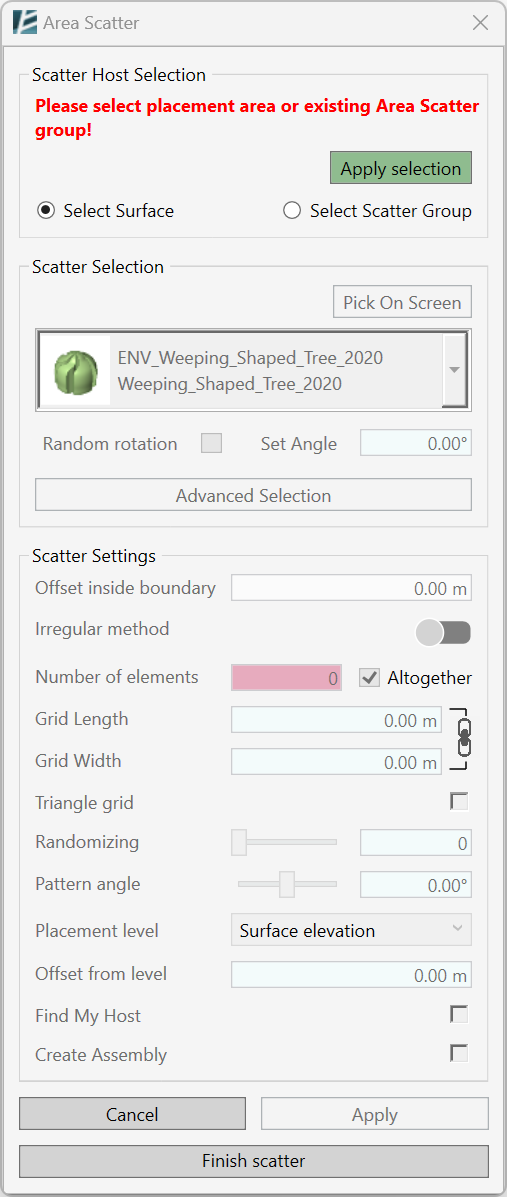Check the Create Assembly option
The width and height of the screenshot is (507, 1197).
pyautogui.click(x=459, y=1053)
